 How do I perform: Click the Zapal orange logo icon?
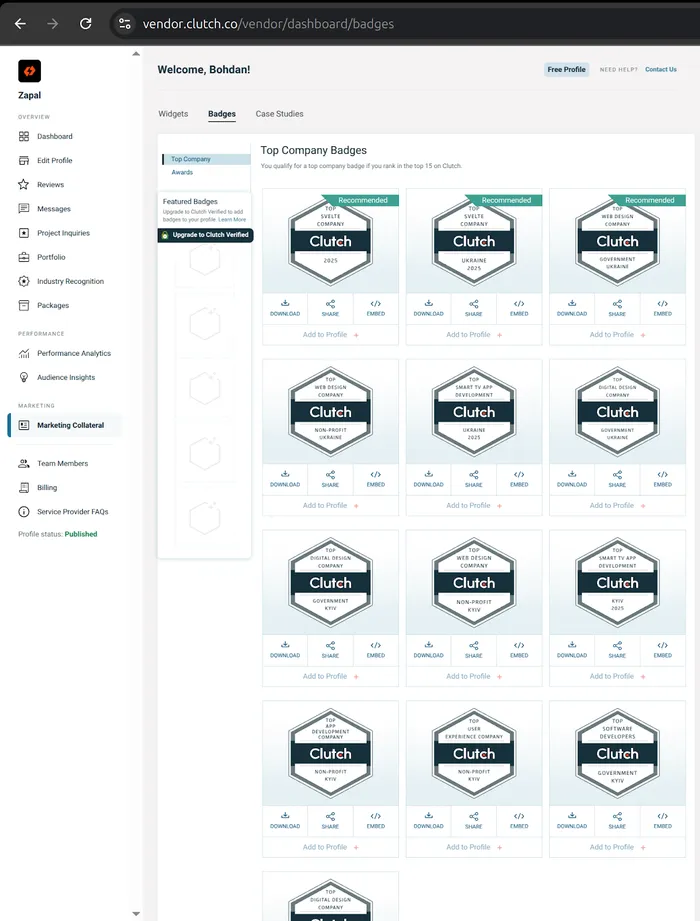(29, 71)
